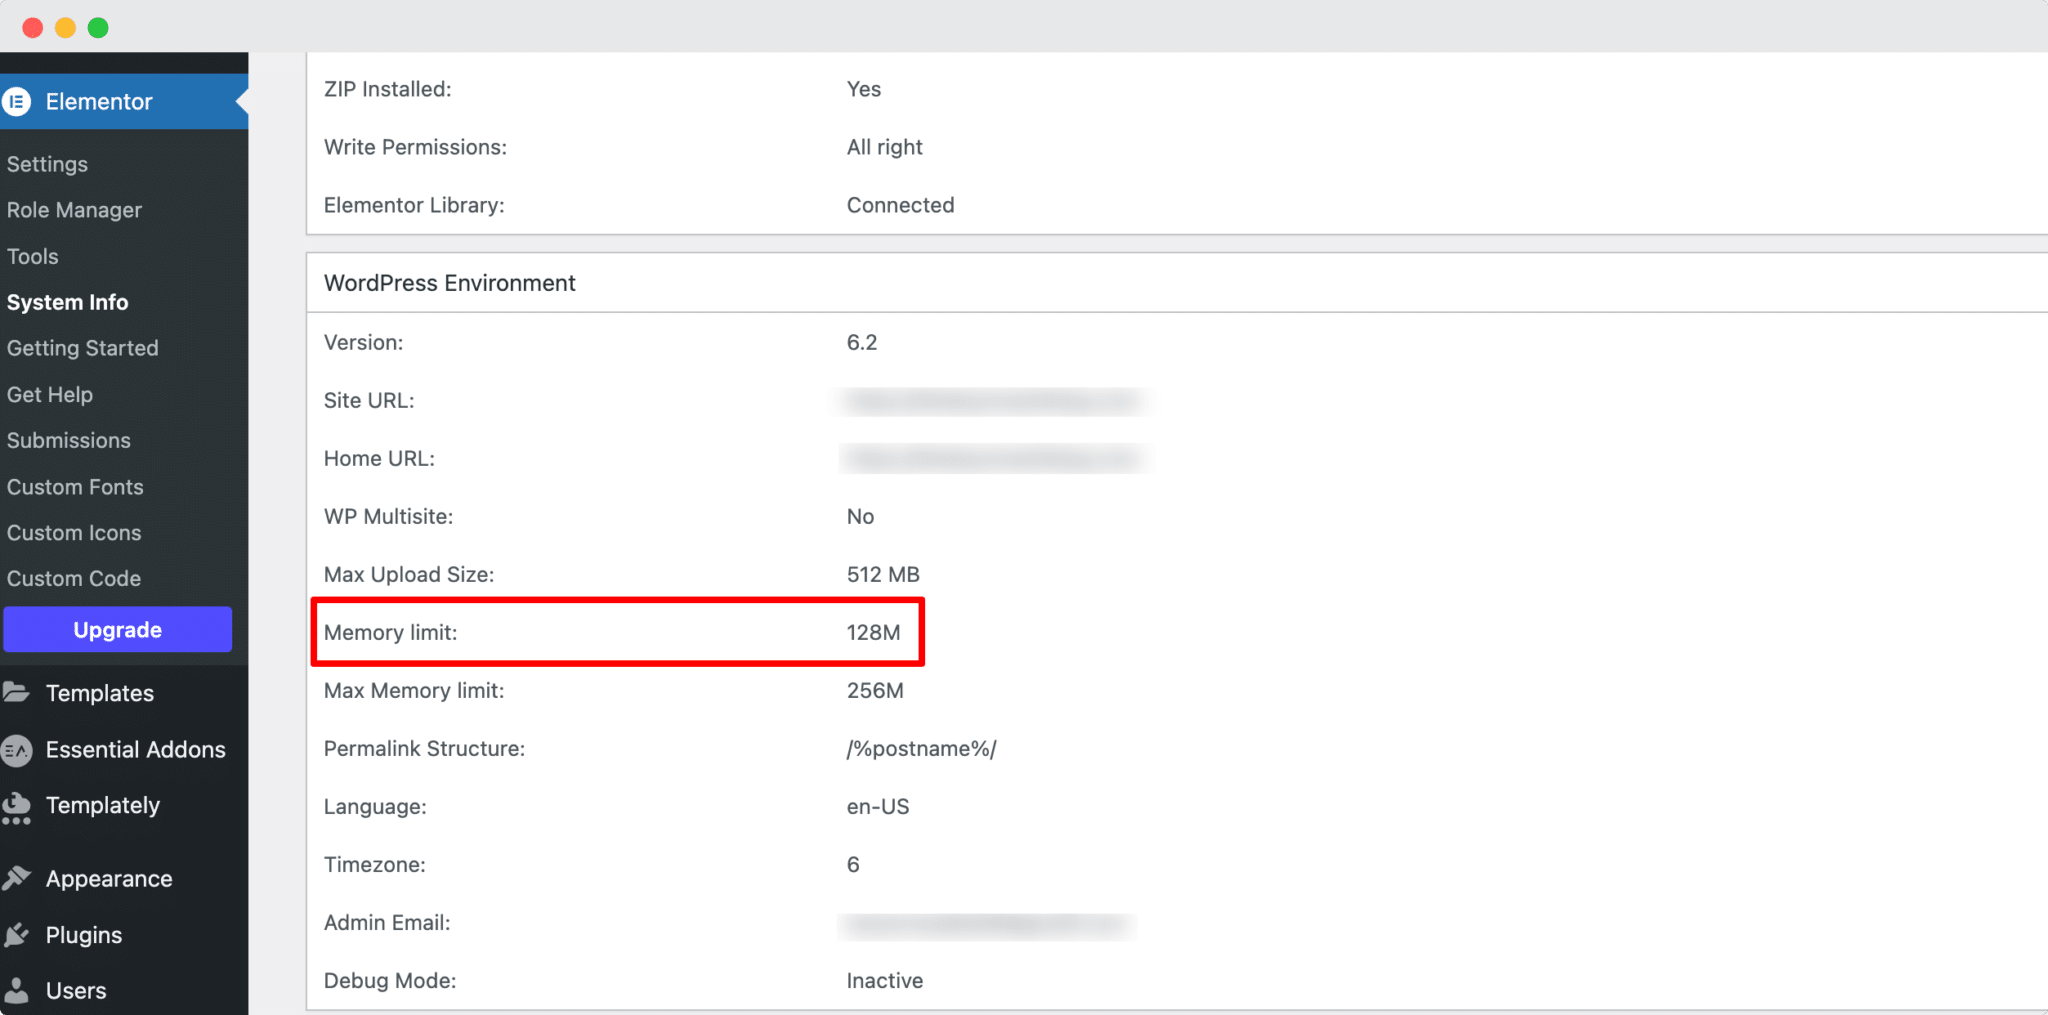The height and width of the screenshot is (1015, 2048).
Task: Click the Templates folder icon
Action: (x=17, y=692)
